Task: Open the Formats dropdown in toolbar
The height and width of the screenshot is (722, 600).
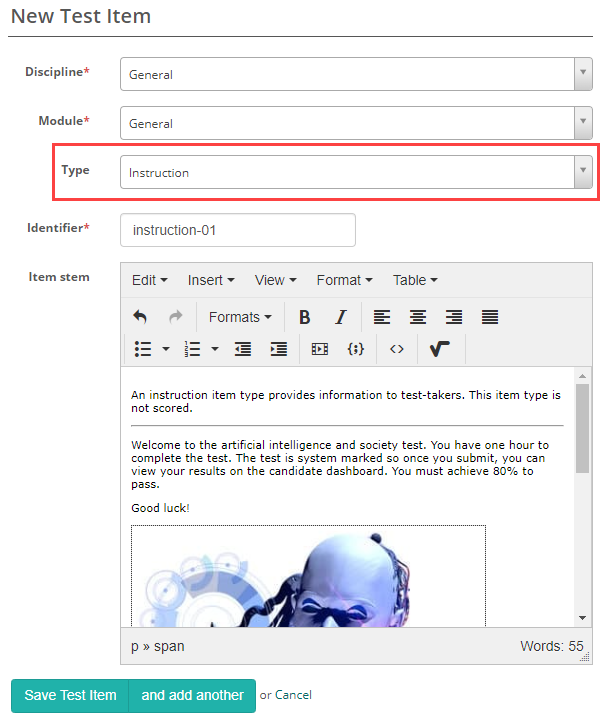Action: [240, 317]
